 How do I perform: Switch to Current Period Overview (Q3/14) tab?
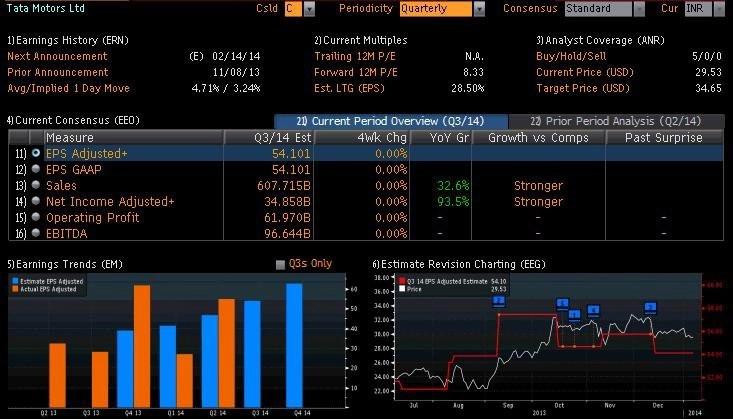[x=391, y=121]
